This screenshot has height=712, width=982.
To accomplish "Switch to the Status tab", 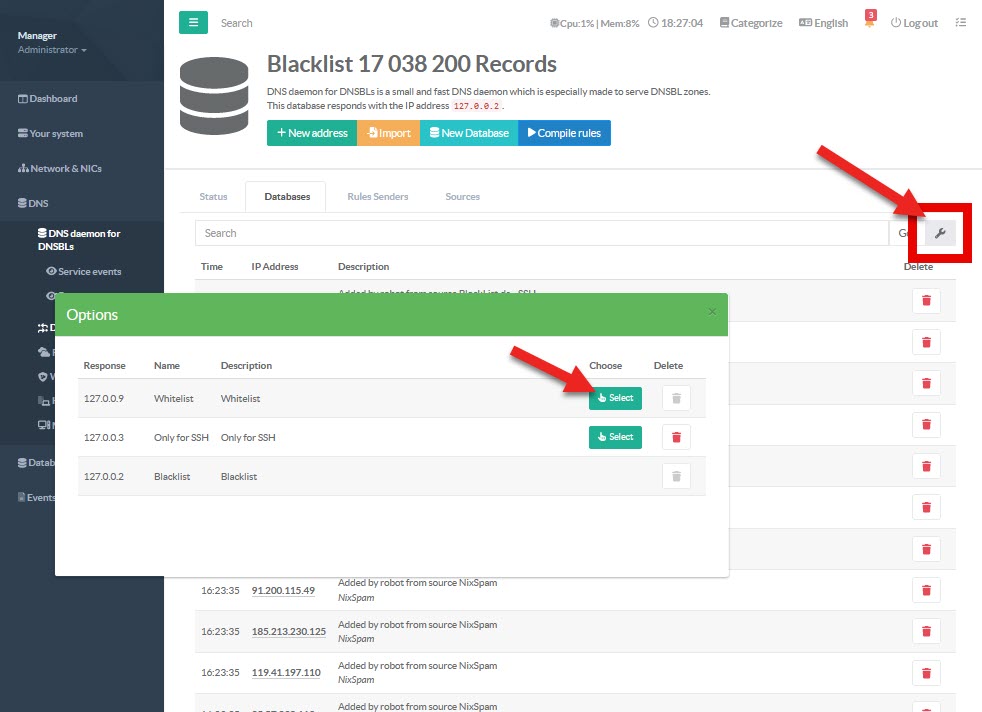I will 213,197.
